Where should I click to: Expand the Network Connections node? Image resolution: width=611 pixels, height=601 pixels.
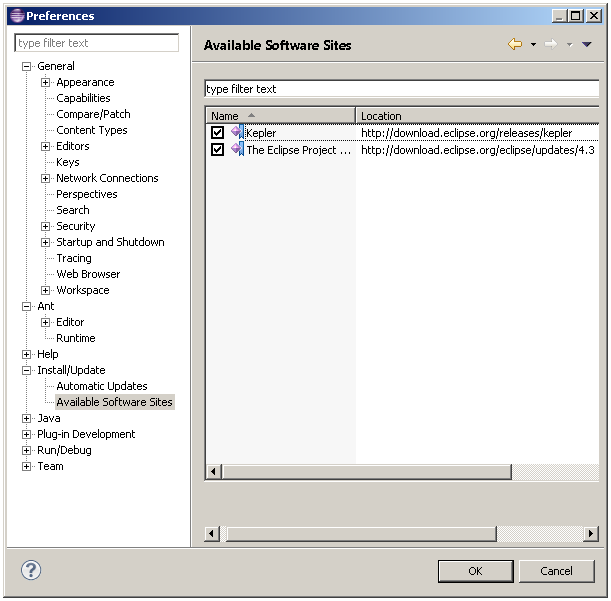[x=45, y=178]
